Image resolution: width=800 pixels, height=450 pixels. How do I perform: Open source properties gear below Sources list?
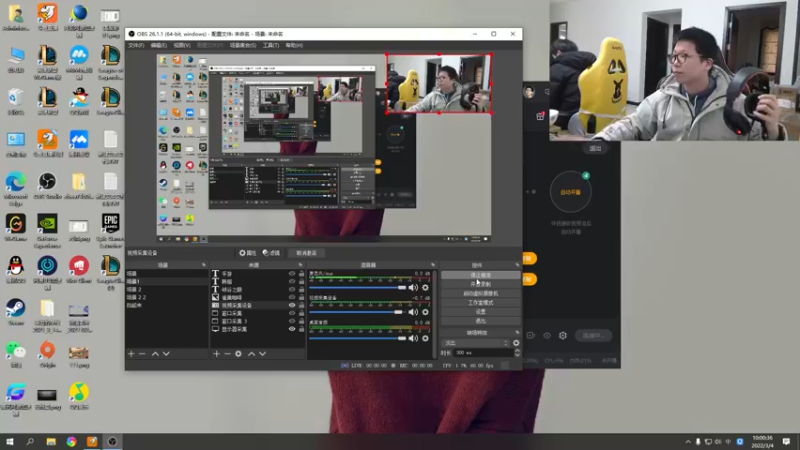tap(238, 354)
